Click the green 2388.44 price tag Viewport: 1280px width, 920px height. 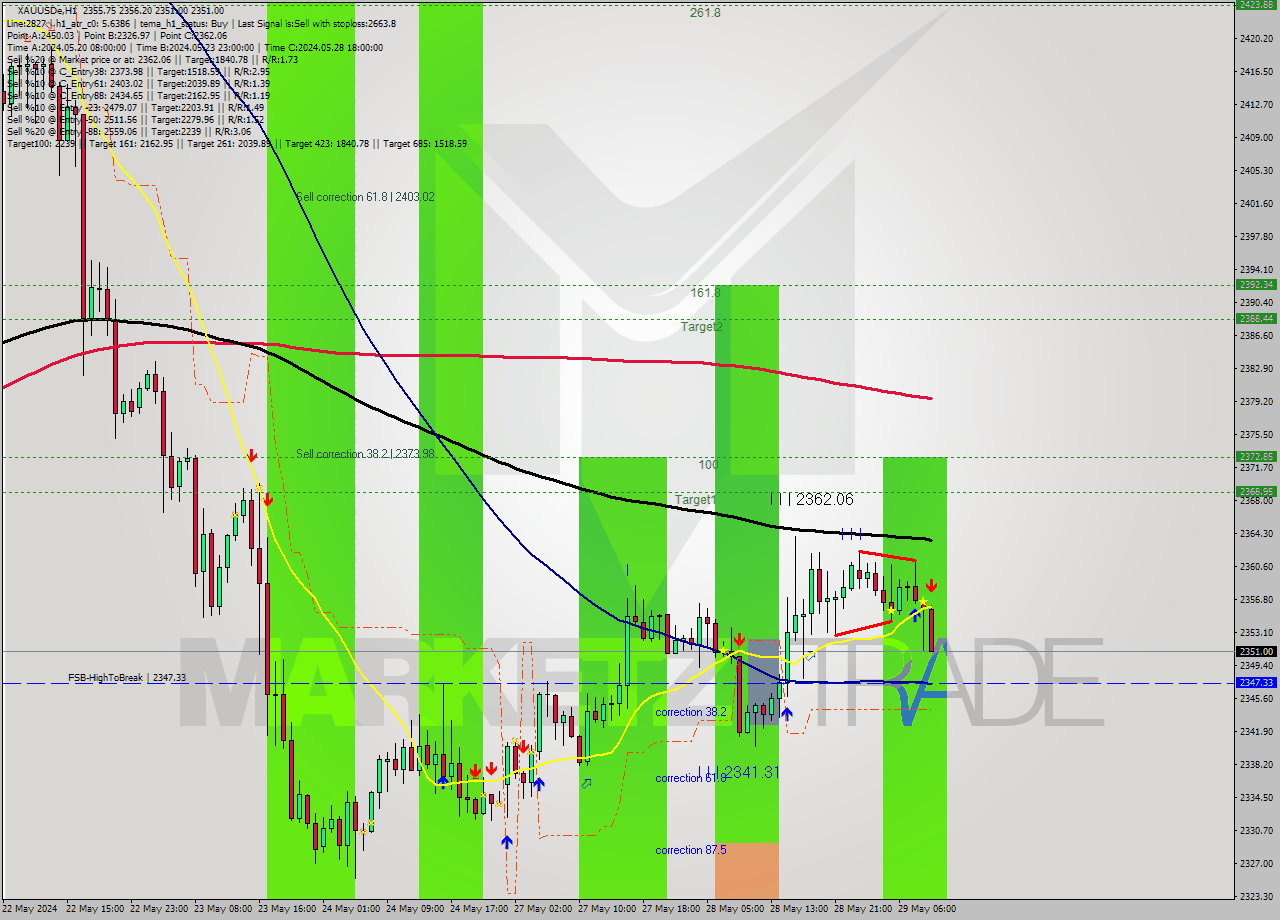coord(1255,319)
